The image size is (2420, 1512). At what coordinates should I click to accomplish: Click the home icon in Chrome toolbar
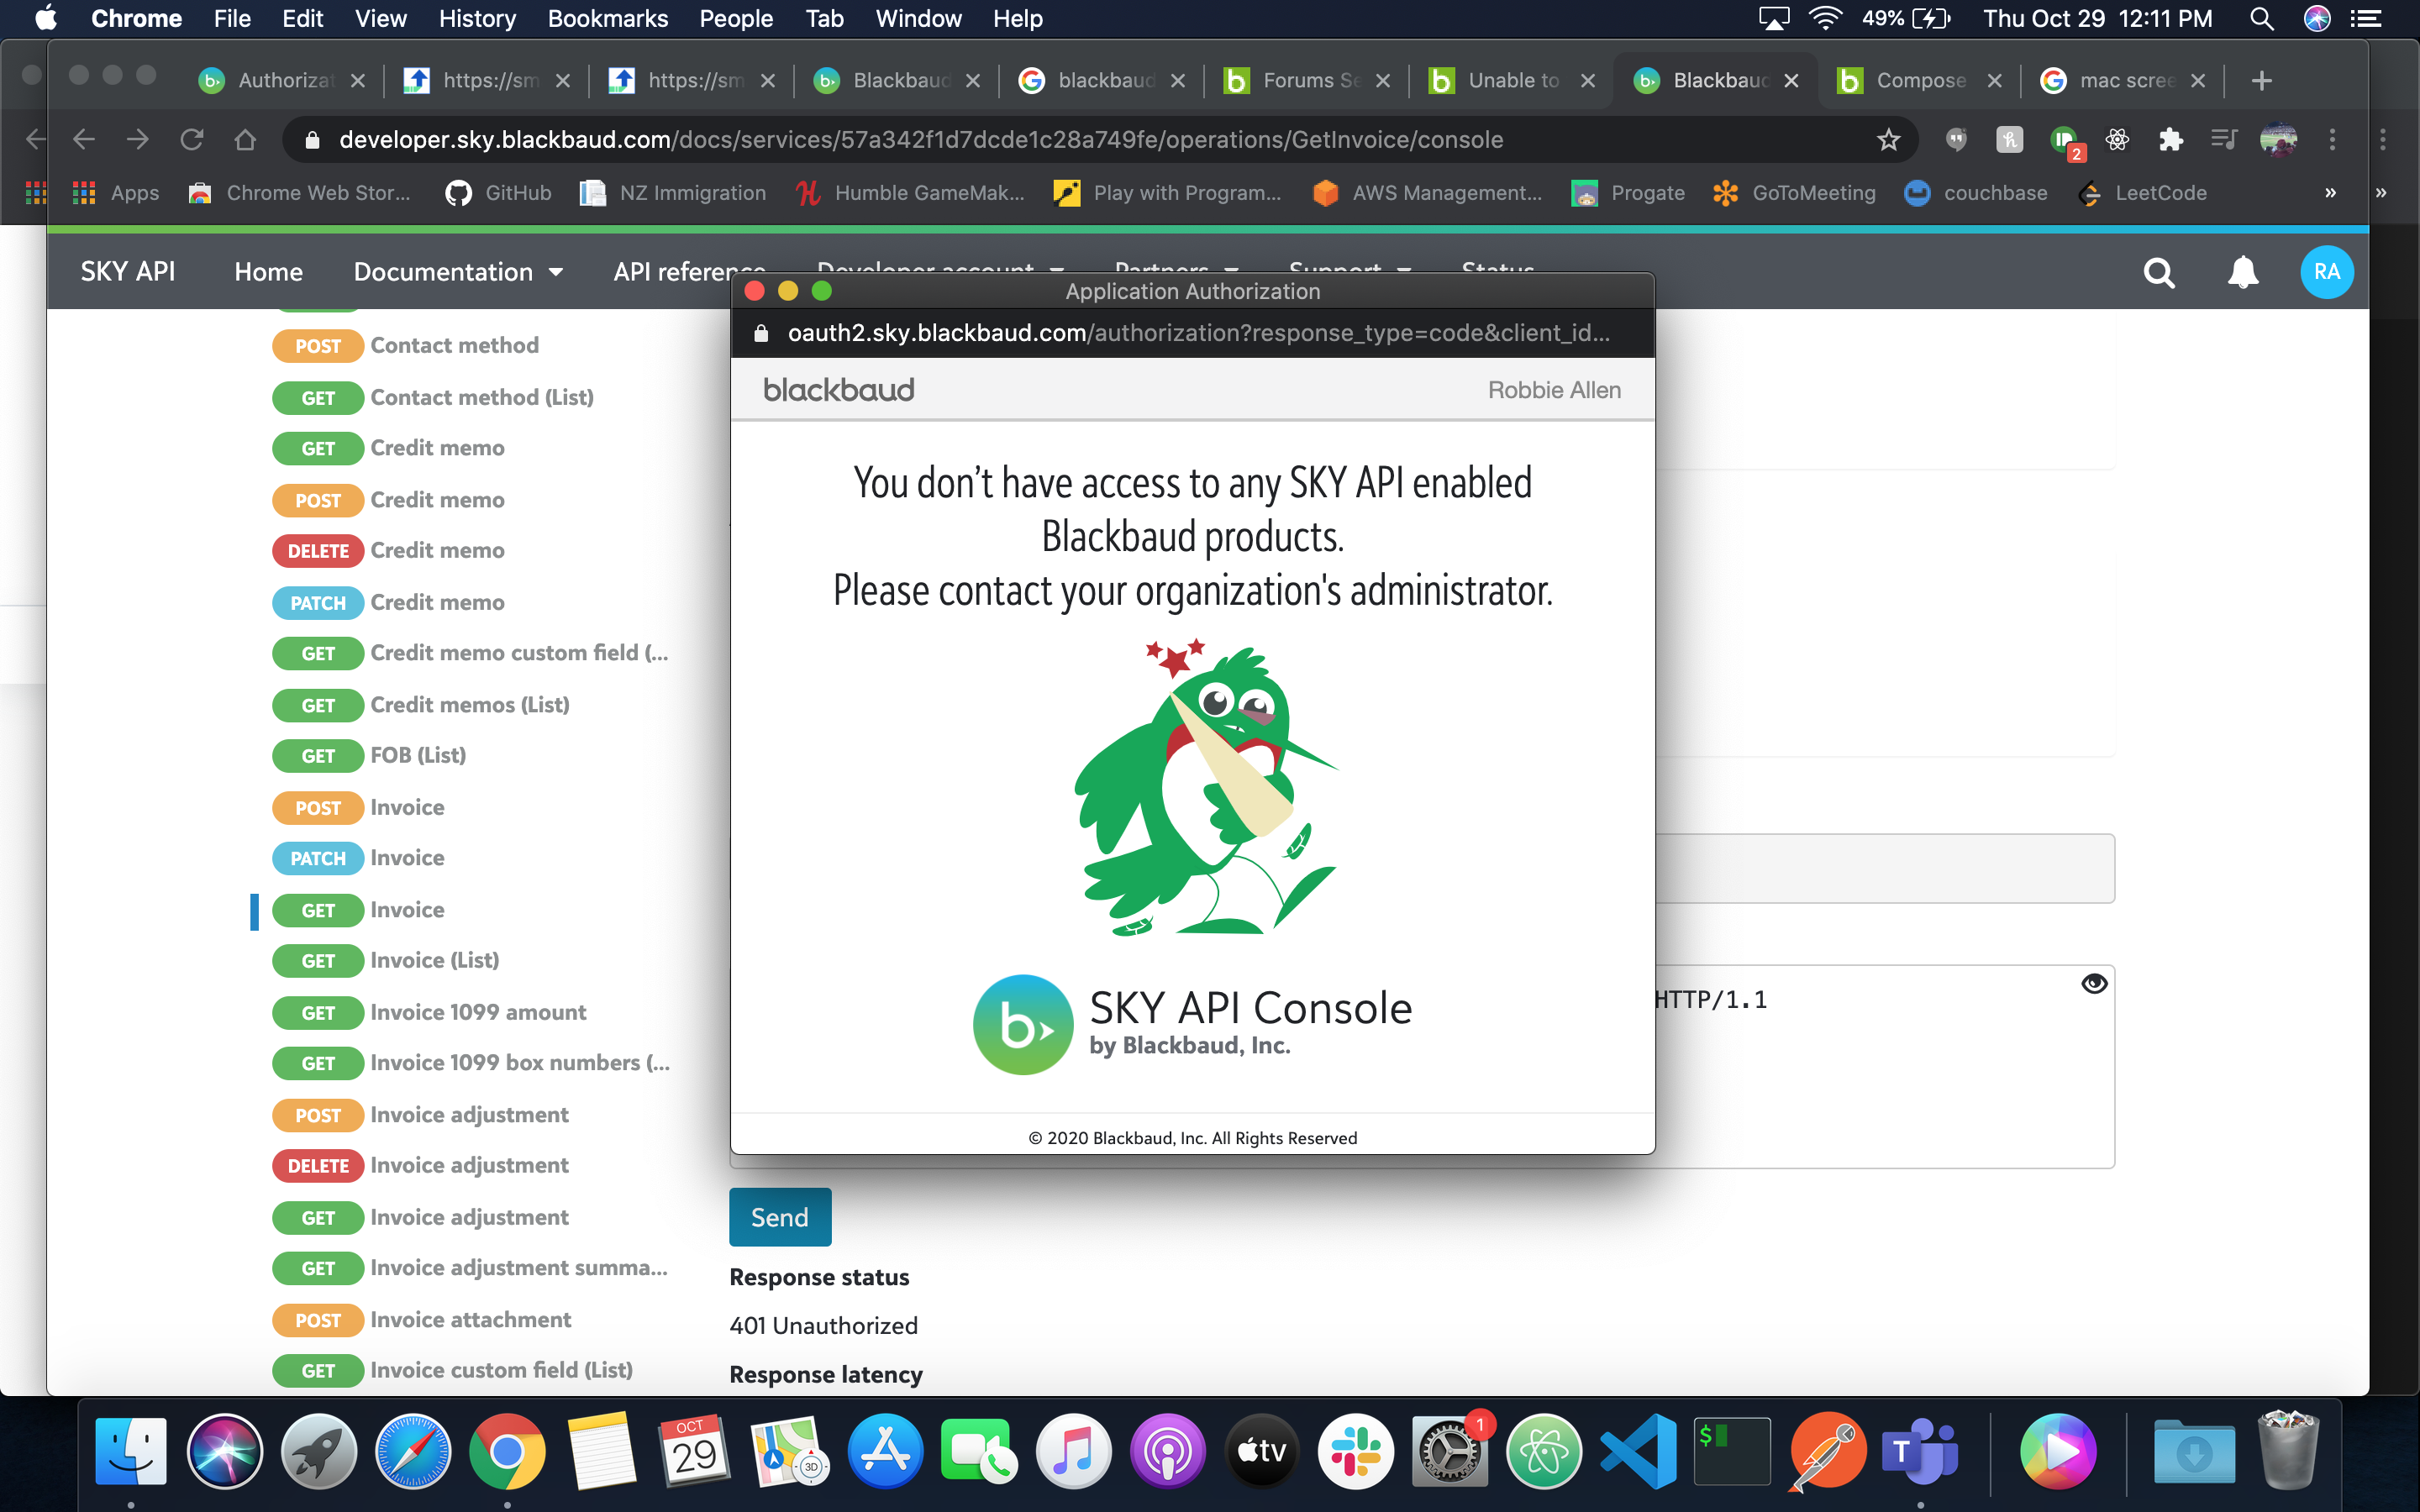(245, 140)
